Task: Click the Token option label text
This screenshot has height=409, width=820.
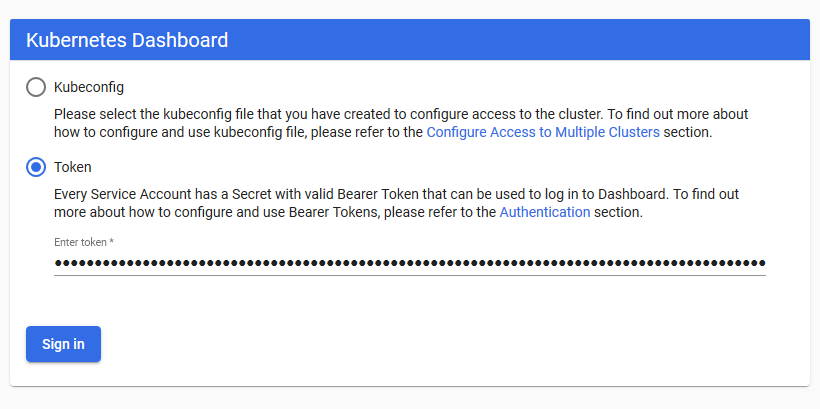Action: click(73, 167)
